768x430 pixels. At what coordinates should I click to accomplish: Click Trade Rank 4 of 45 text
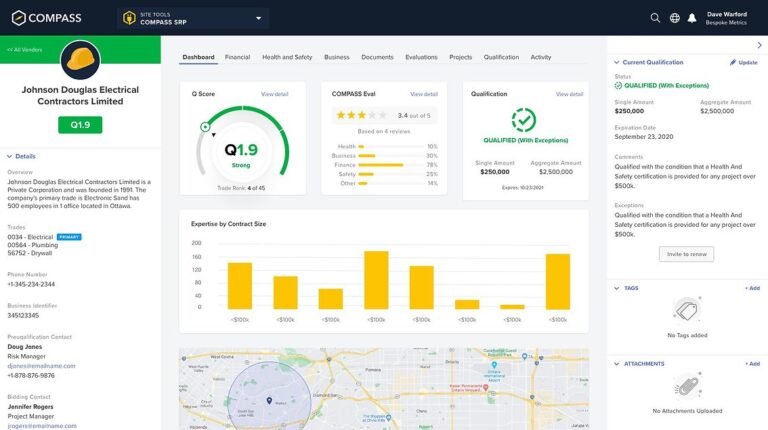point(241,188)
